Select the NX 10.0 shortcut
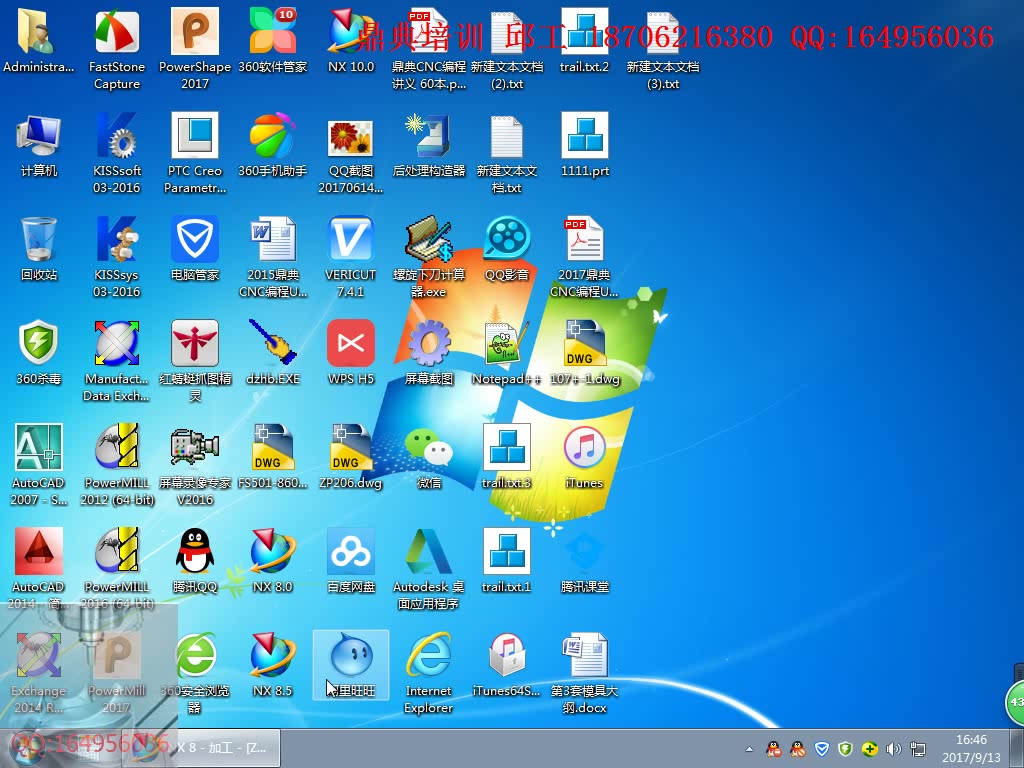Screen dimensions: 1024x768 tap(351, 40)
